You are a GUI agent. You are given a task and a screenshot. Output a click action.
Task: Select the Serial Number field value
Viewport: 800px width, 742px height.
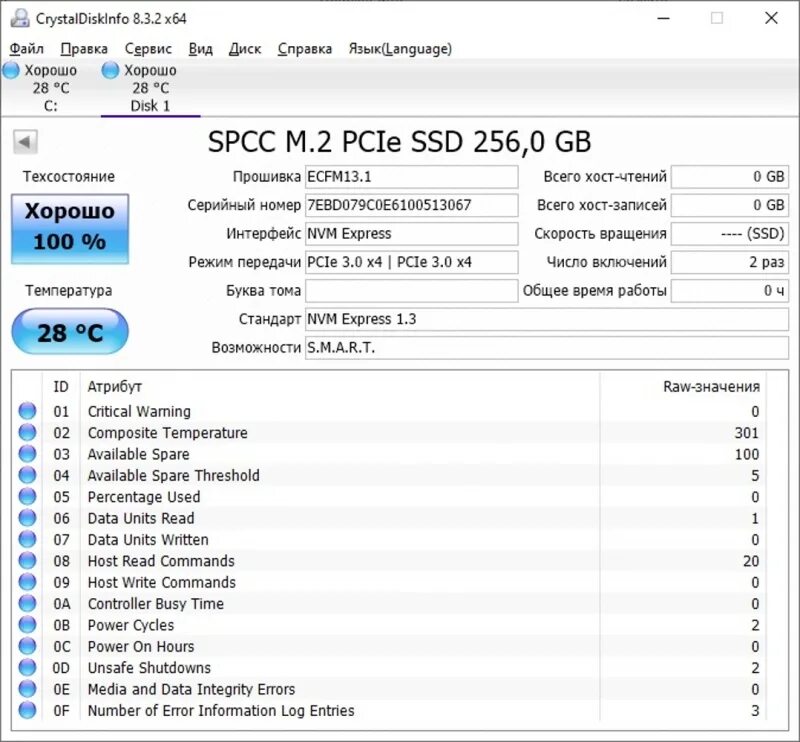410,205
